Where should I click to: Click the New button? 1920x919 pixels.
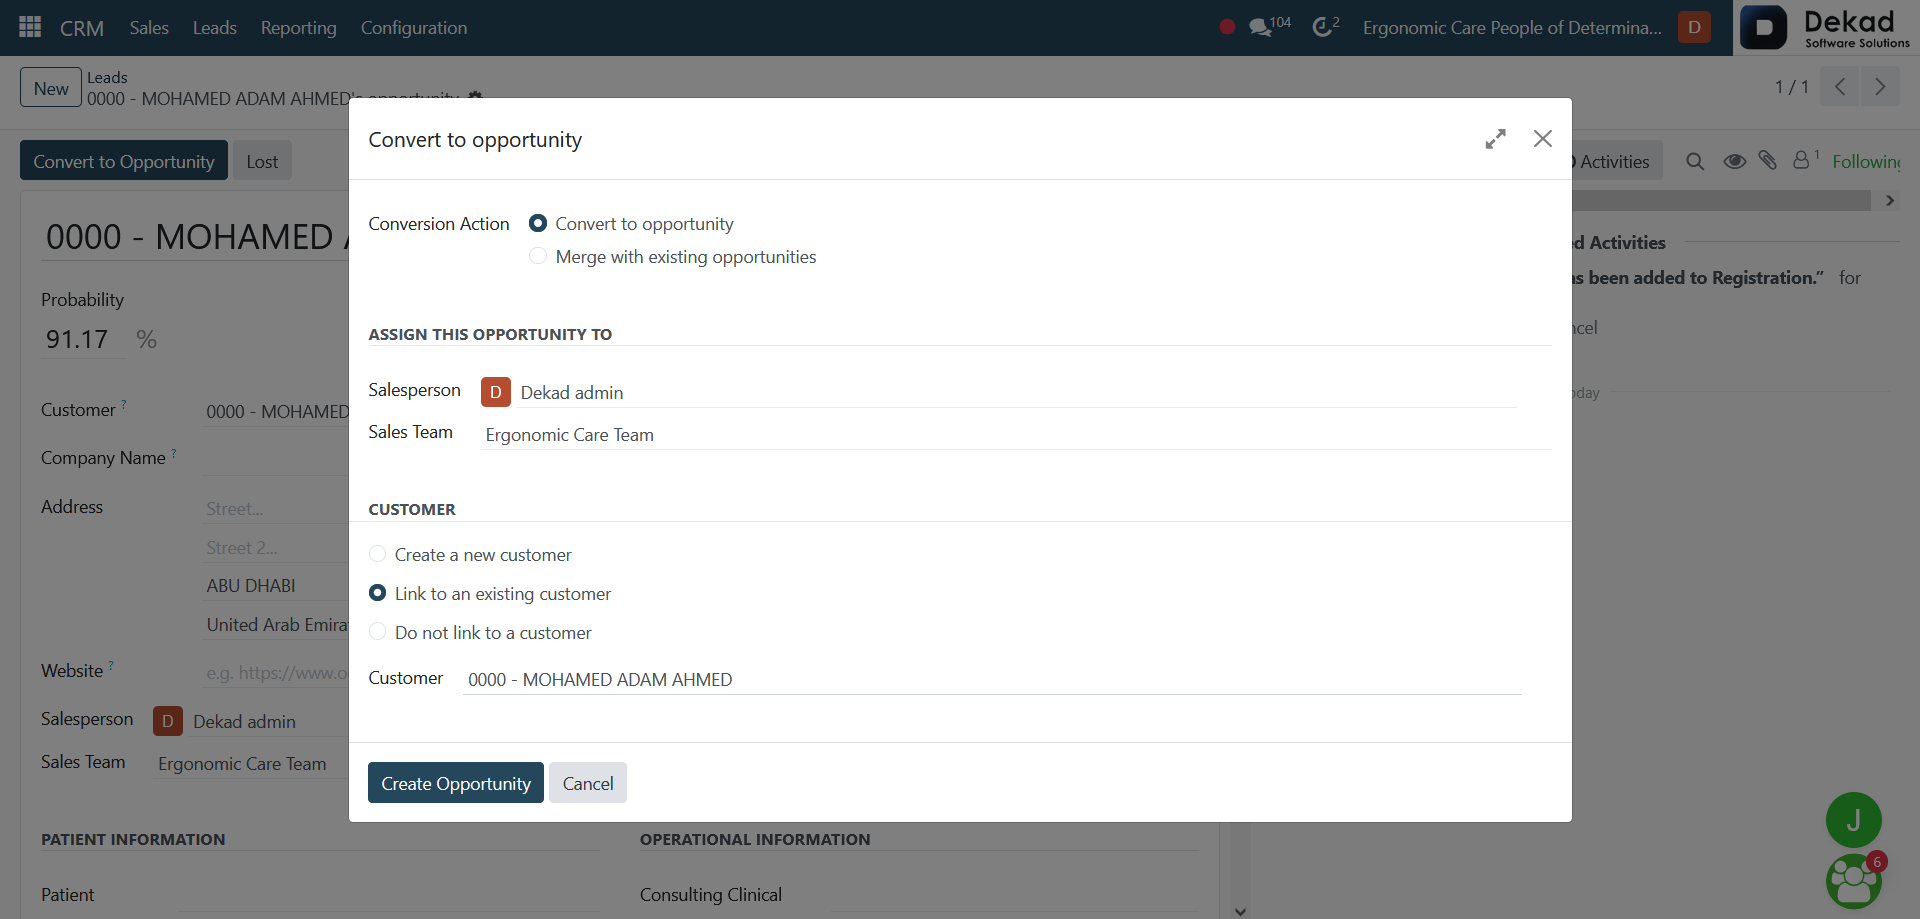click(51, 87)
